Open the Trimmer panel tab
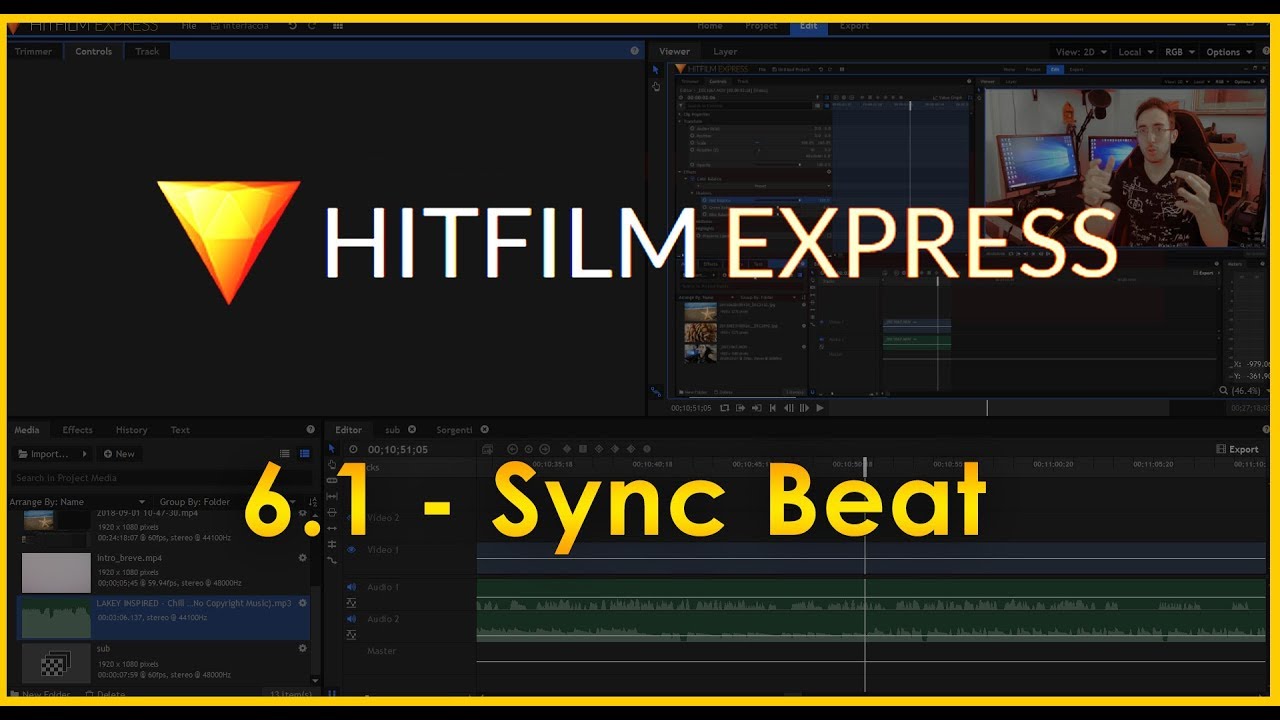This screenshot has height=720, width=1280. click(x=33, y=51)
